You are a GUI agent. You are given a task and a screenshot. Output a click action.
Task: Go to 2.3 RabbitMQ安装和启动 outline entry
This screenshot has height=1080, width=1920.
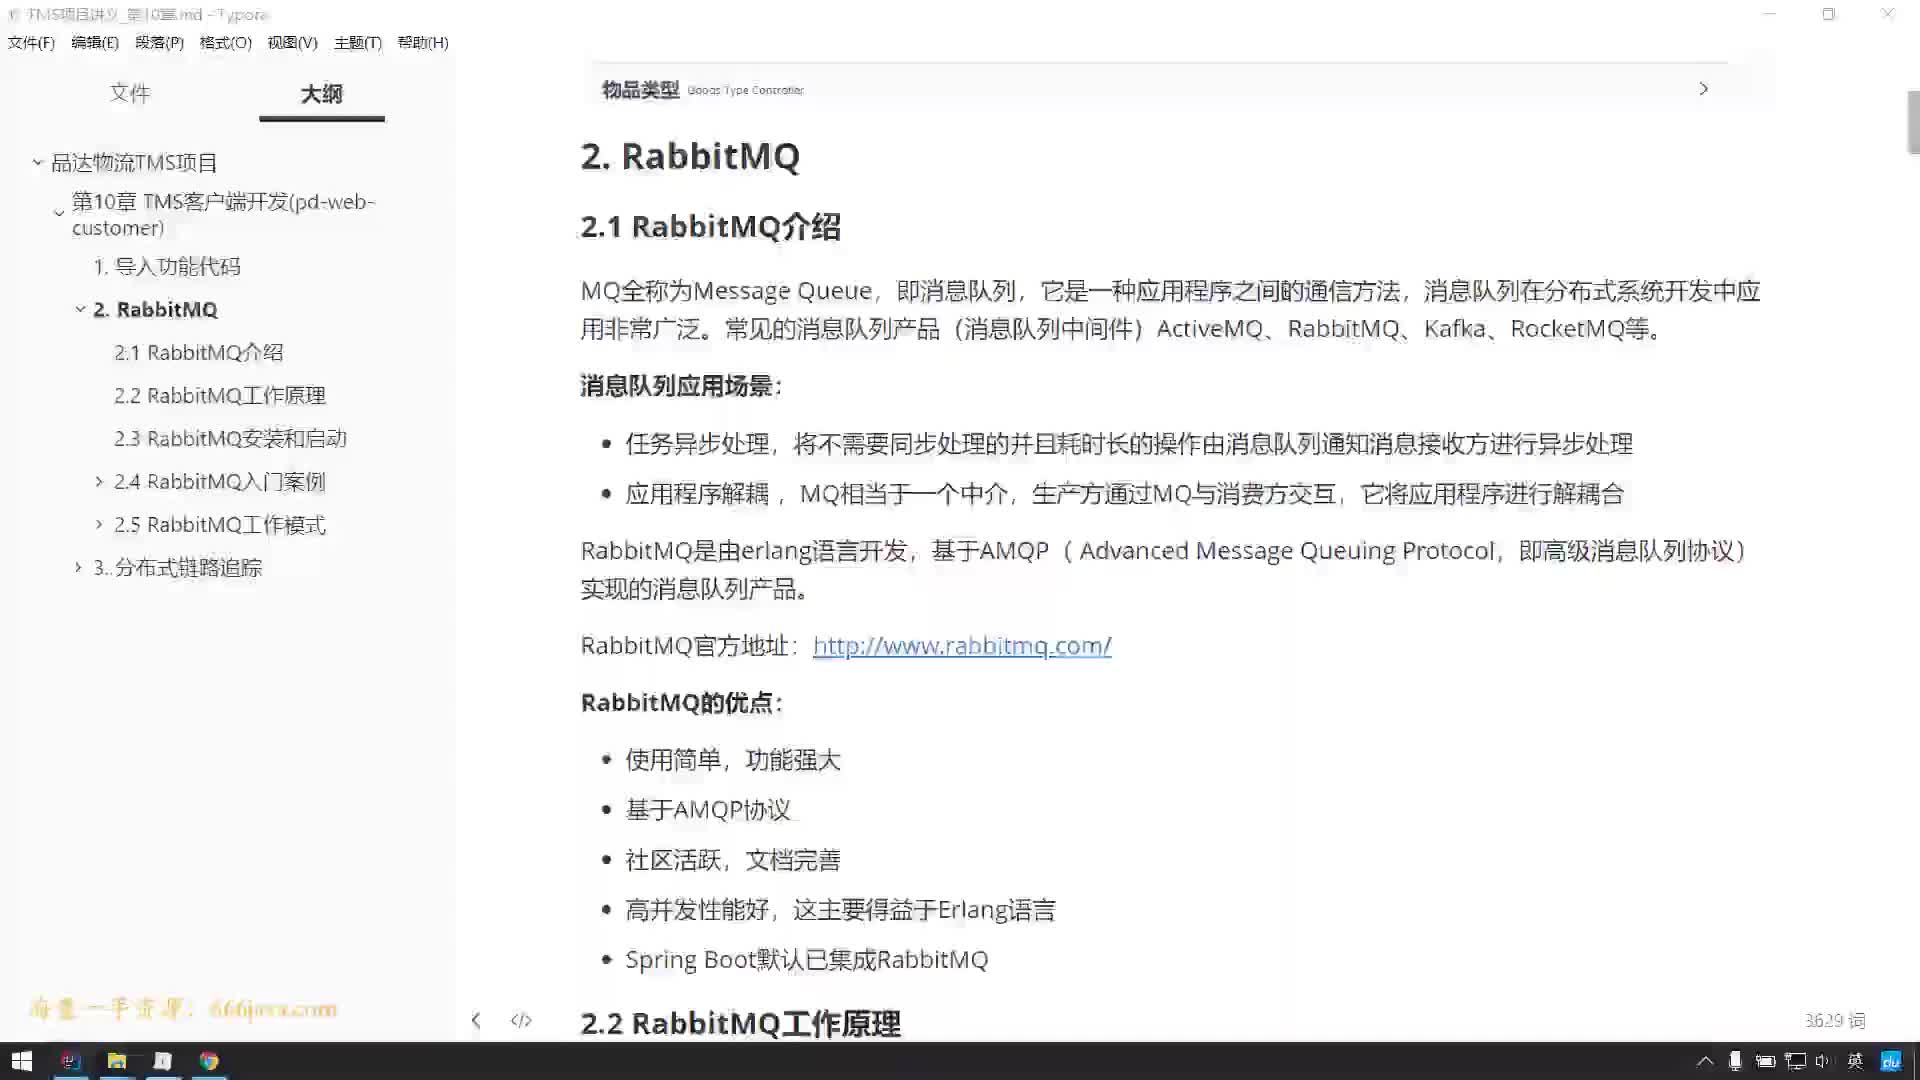click(230, 438)
